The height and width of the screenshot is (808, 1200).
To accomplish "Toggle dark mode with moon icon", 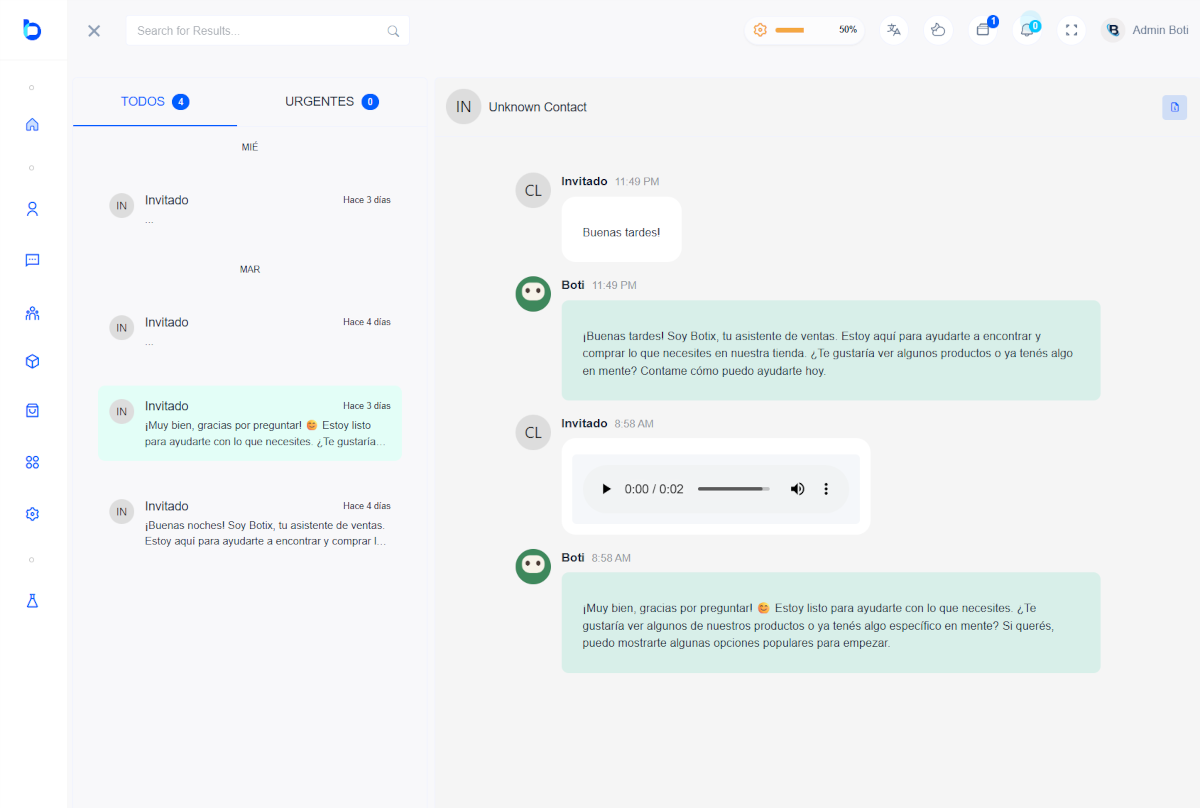I will tap(938, 30).
